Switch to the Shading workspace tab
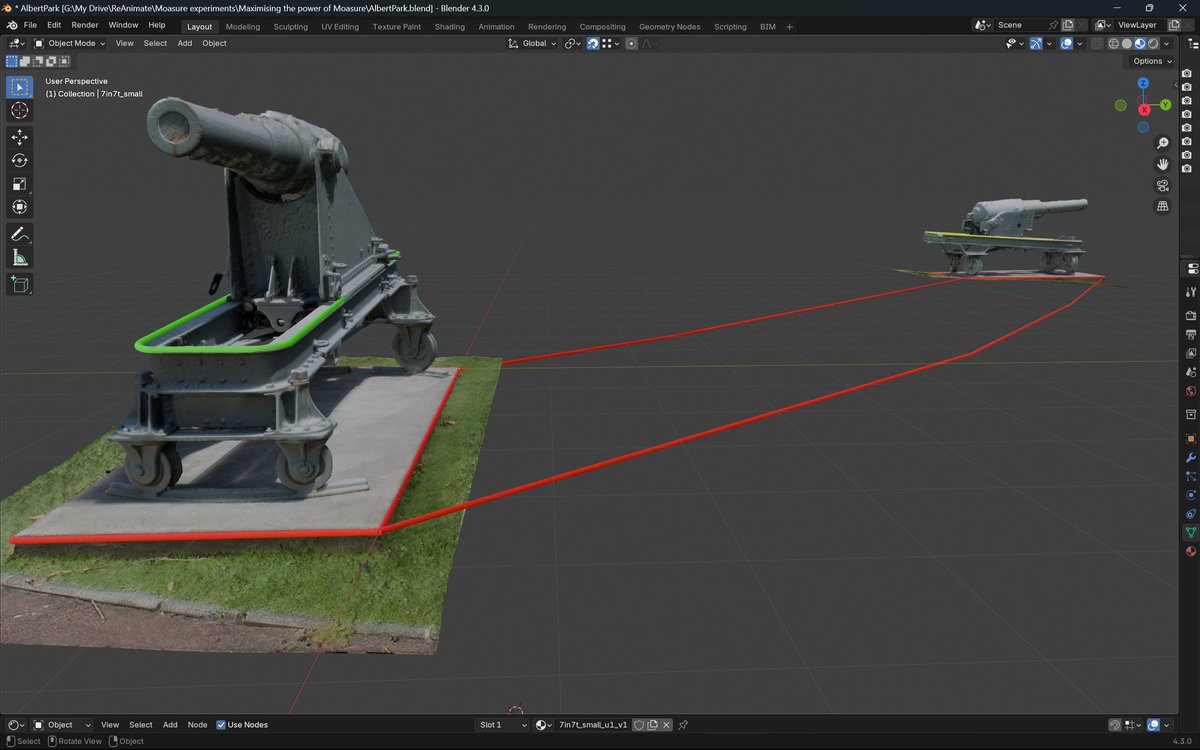 449,27
